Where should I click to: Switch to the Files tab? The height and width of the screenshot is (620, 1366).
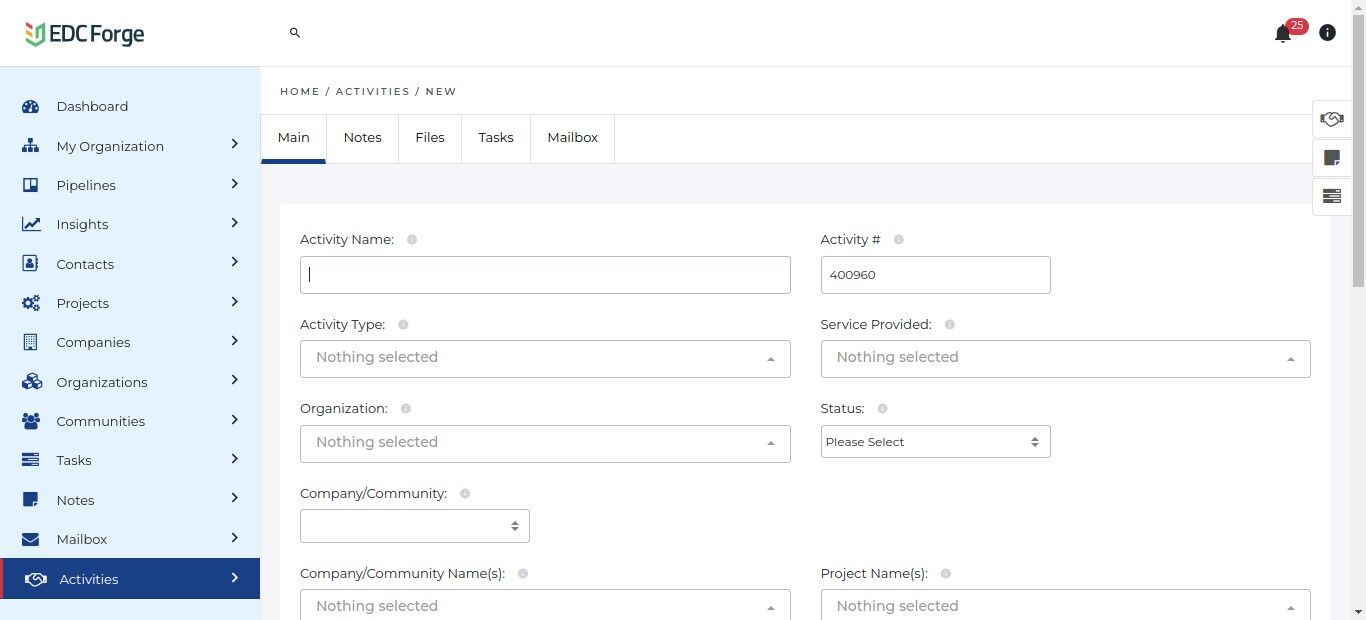coord(430,138)
